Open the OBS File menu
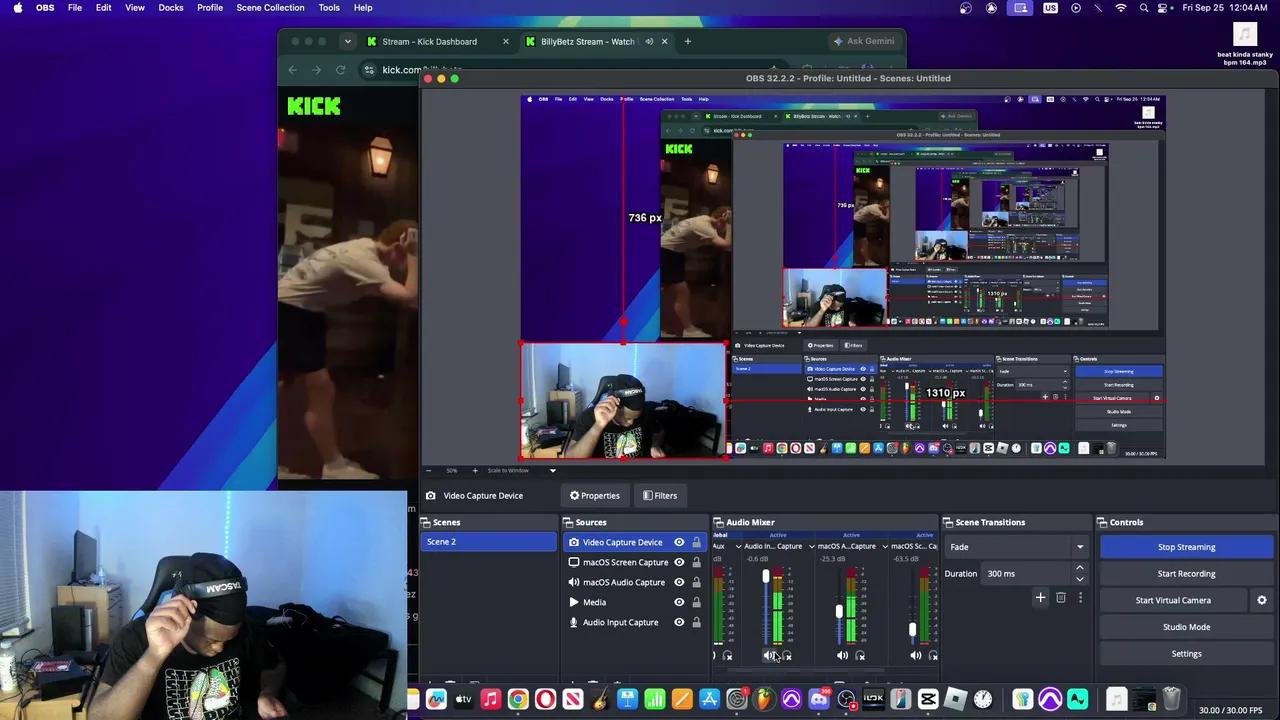Screen dimensions: 1280x720 [x=75, y=8]
